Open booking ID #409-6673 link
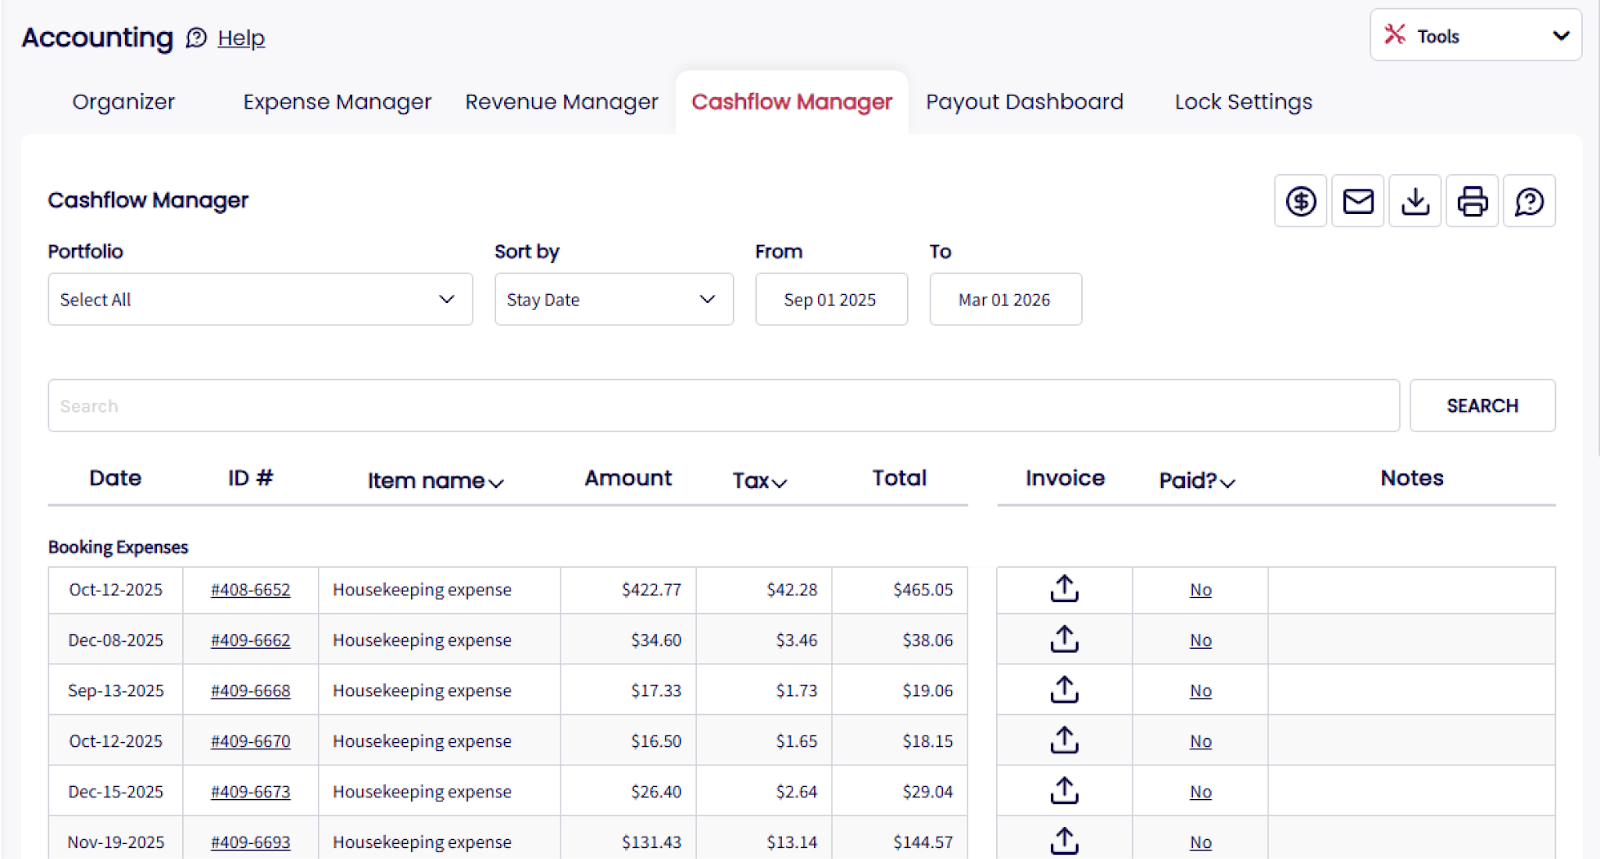This screenshot has height=859, width=1600. (x=250, y=792)
